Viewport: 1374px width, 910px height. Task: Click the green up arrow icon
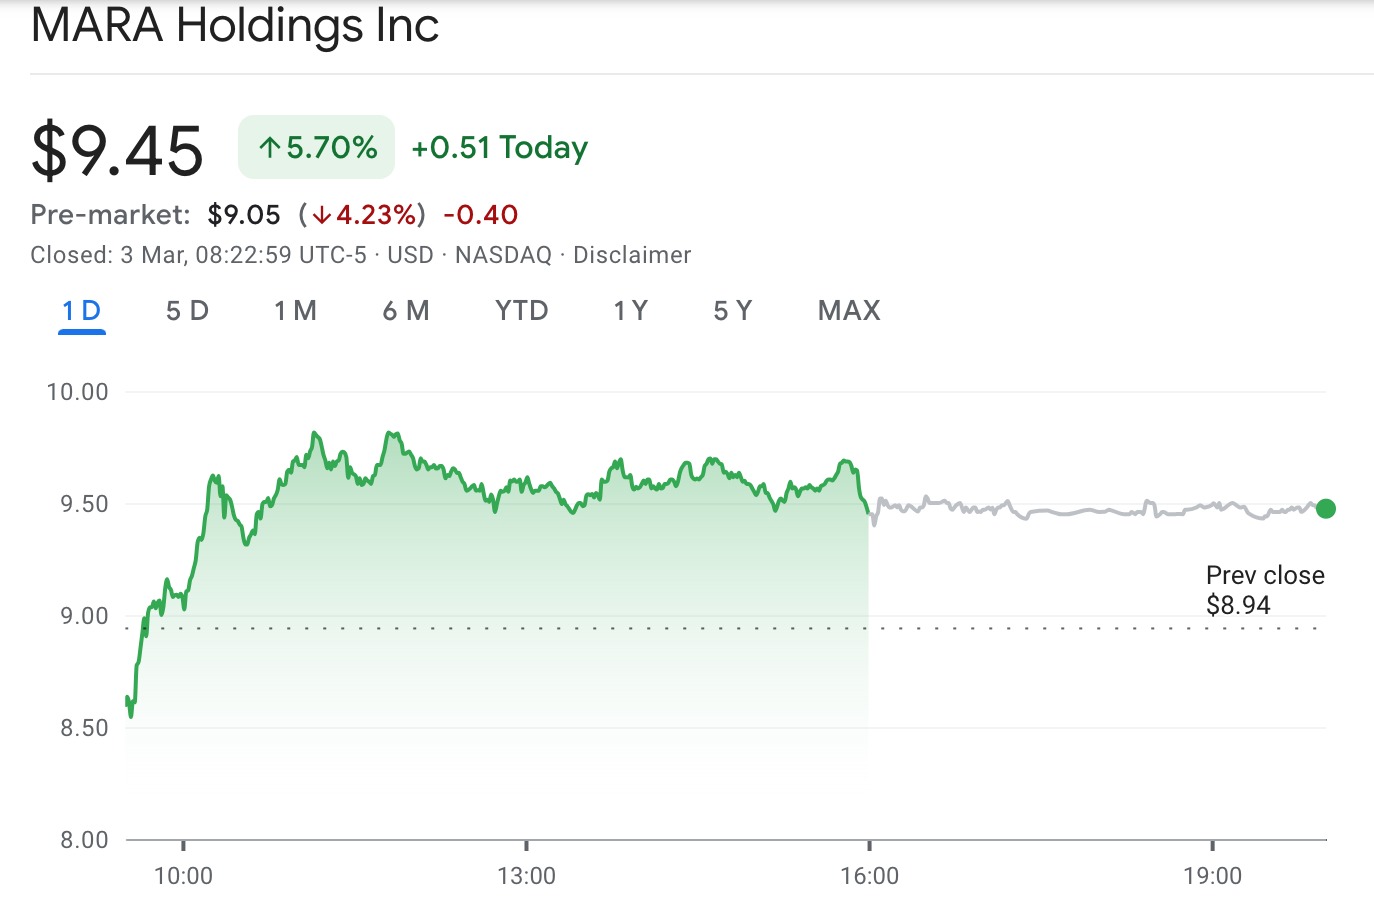[x=269, y=149]
